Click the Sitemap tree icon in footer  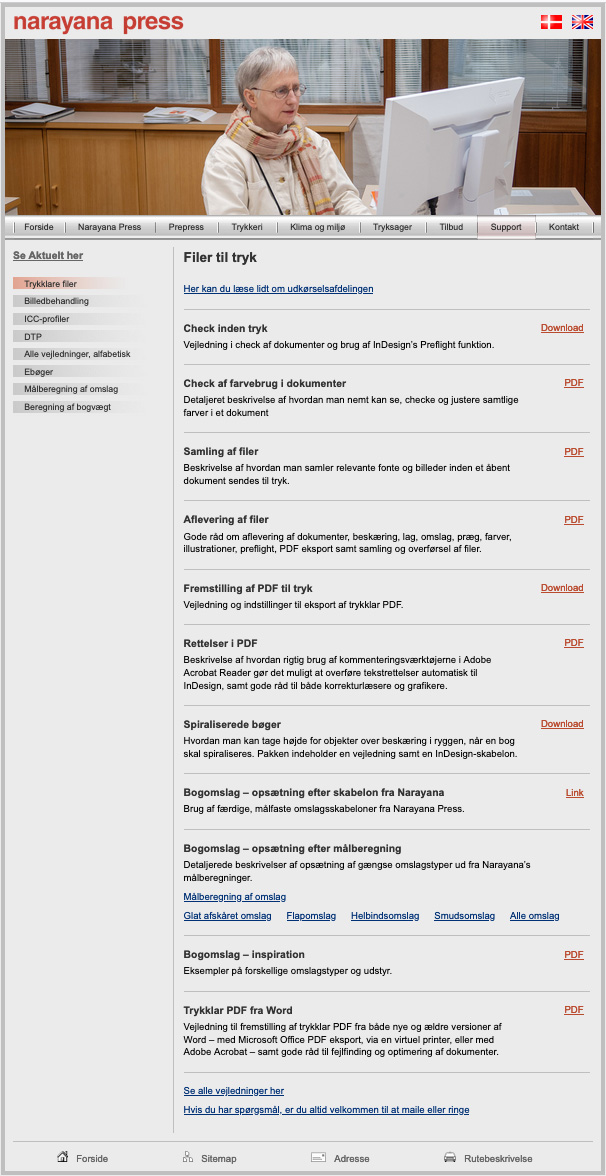click(188, 1156)
